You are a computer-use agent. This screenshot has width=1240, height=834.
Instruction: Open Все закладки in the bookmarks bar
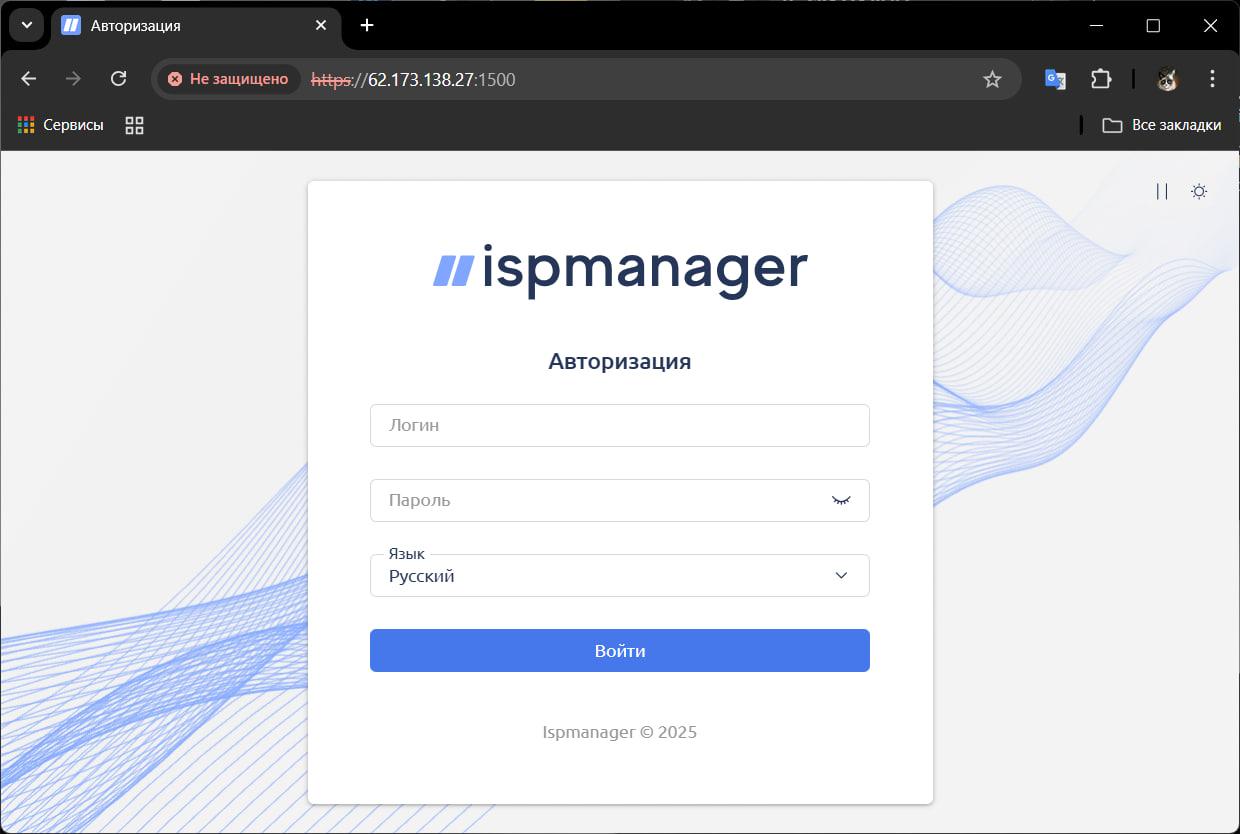pos(1164,125)
